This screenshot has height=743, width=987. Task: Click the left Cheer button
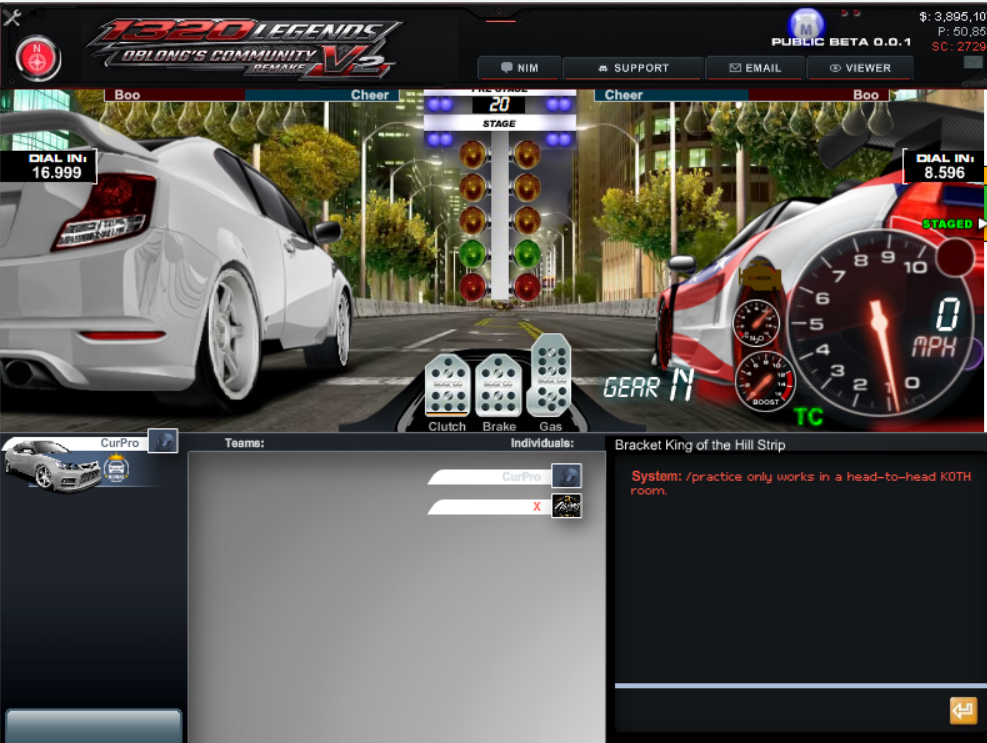coord(322,95)
